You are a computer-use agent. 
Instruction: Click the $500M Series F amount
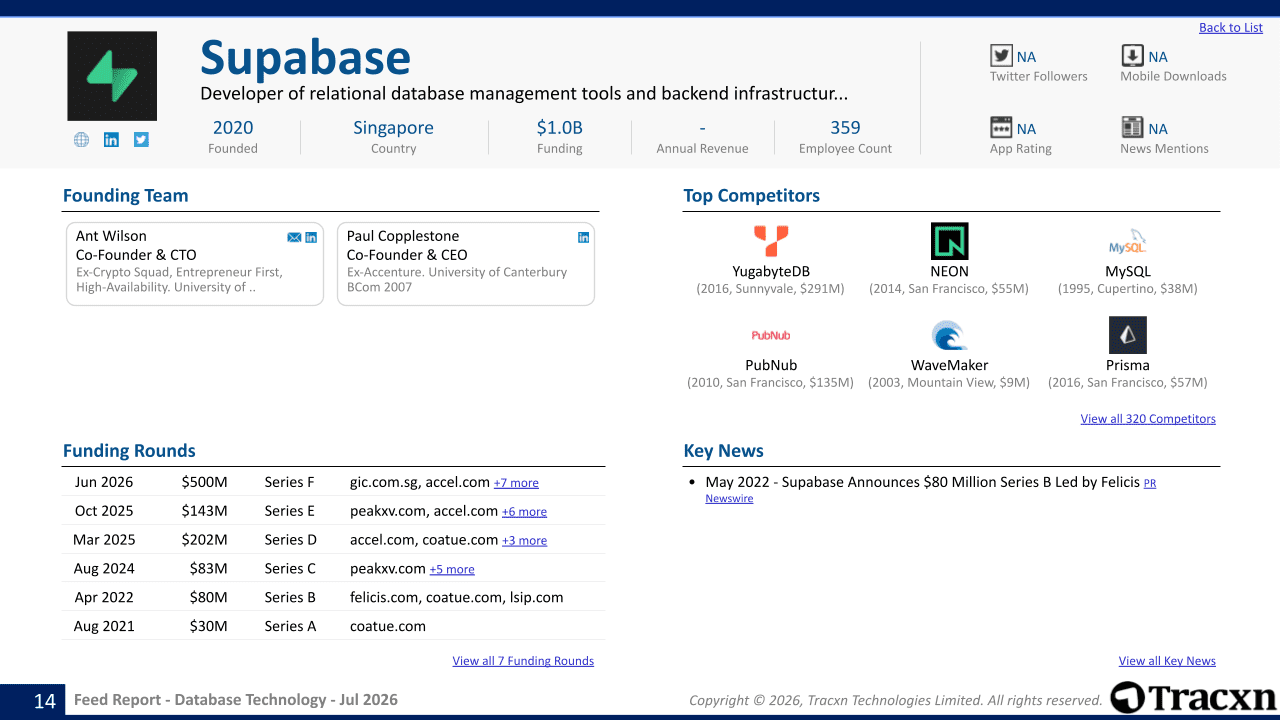click(204, 482)
